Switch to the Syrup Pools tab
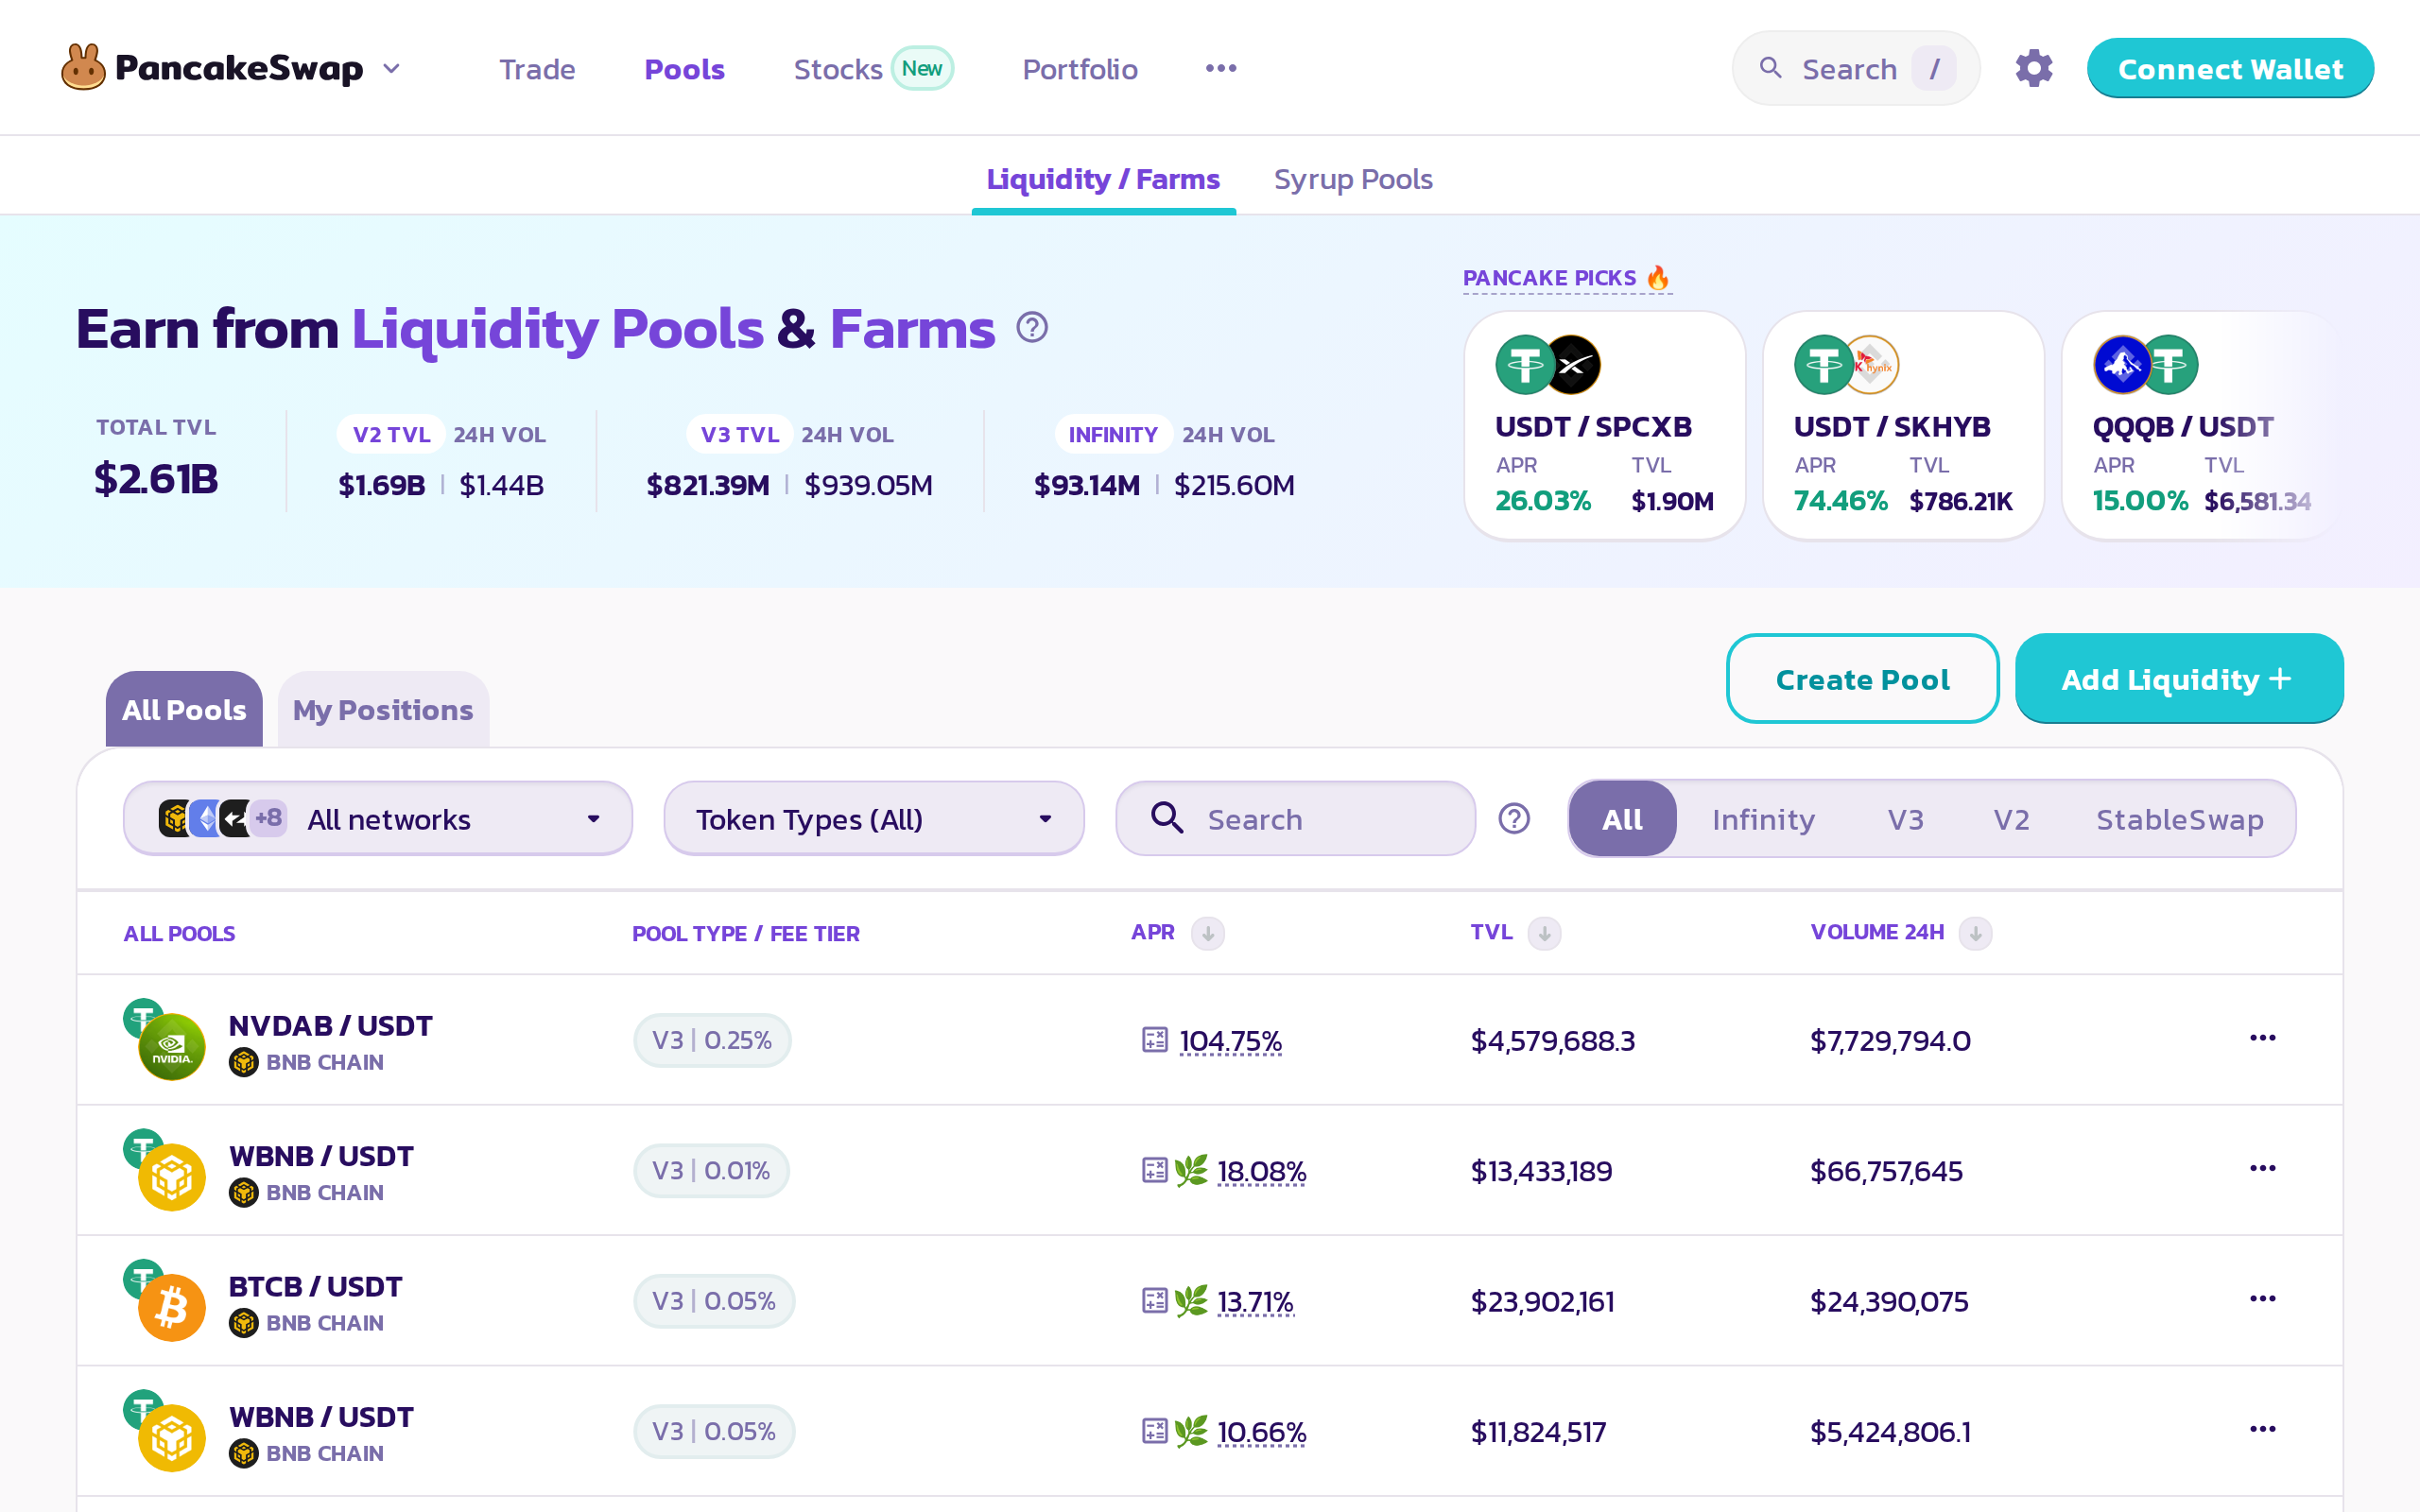 tap(1353, 179)
